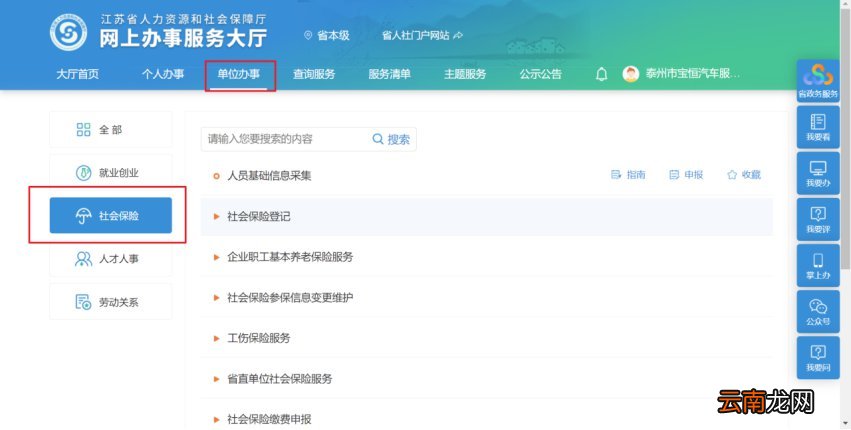Click the 我要问 help icon

point(818,353)
